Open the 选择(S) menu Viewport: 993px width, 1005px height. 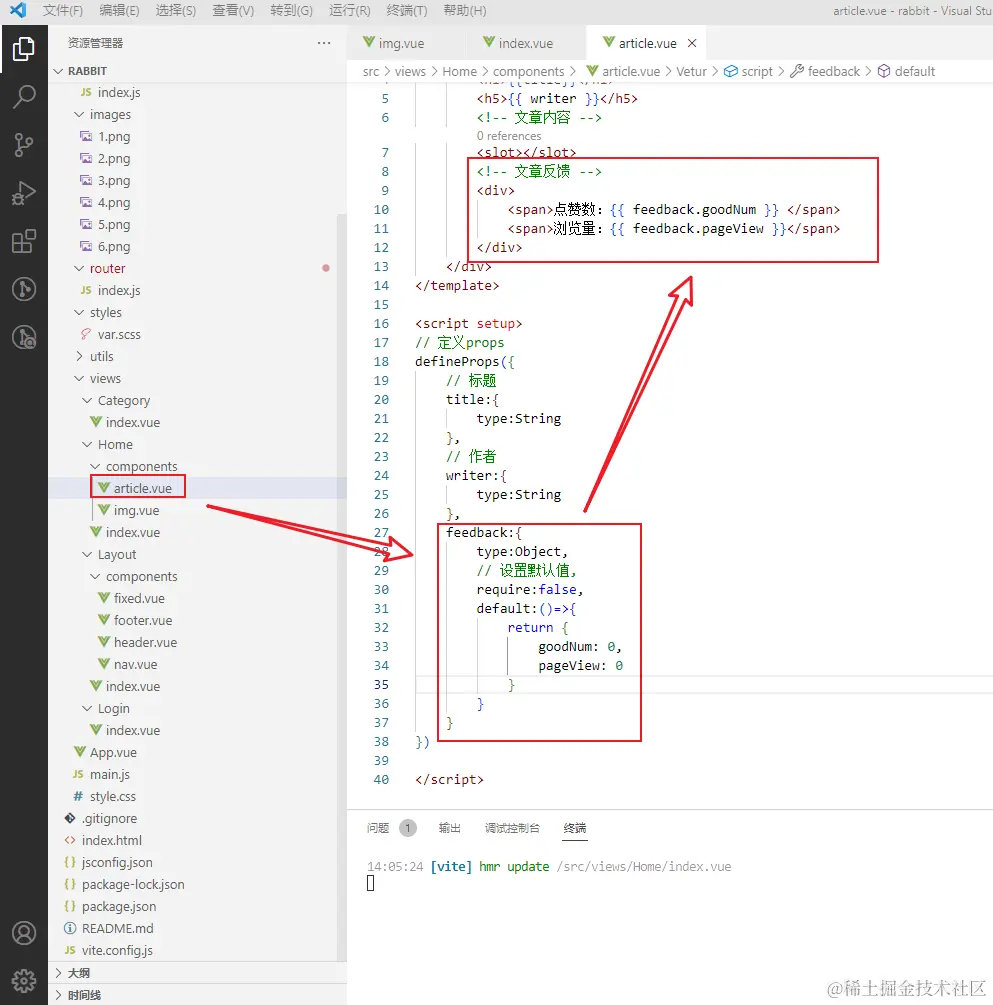176,10
